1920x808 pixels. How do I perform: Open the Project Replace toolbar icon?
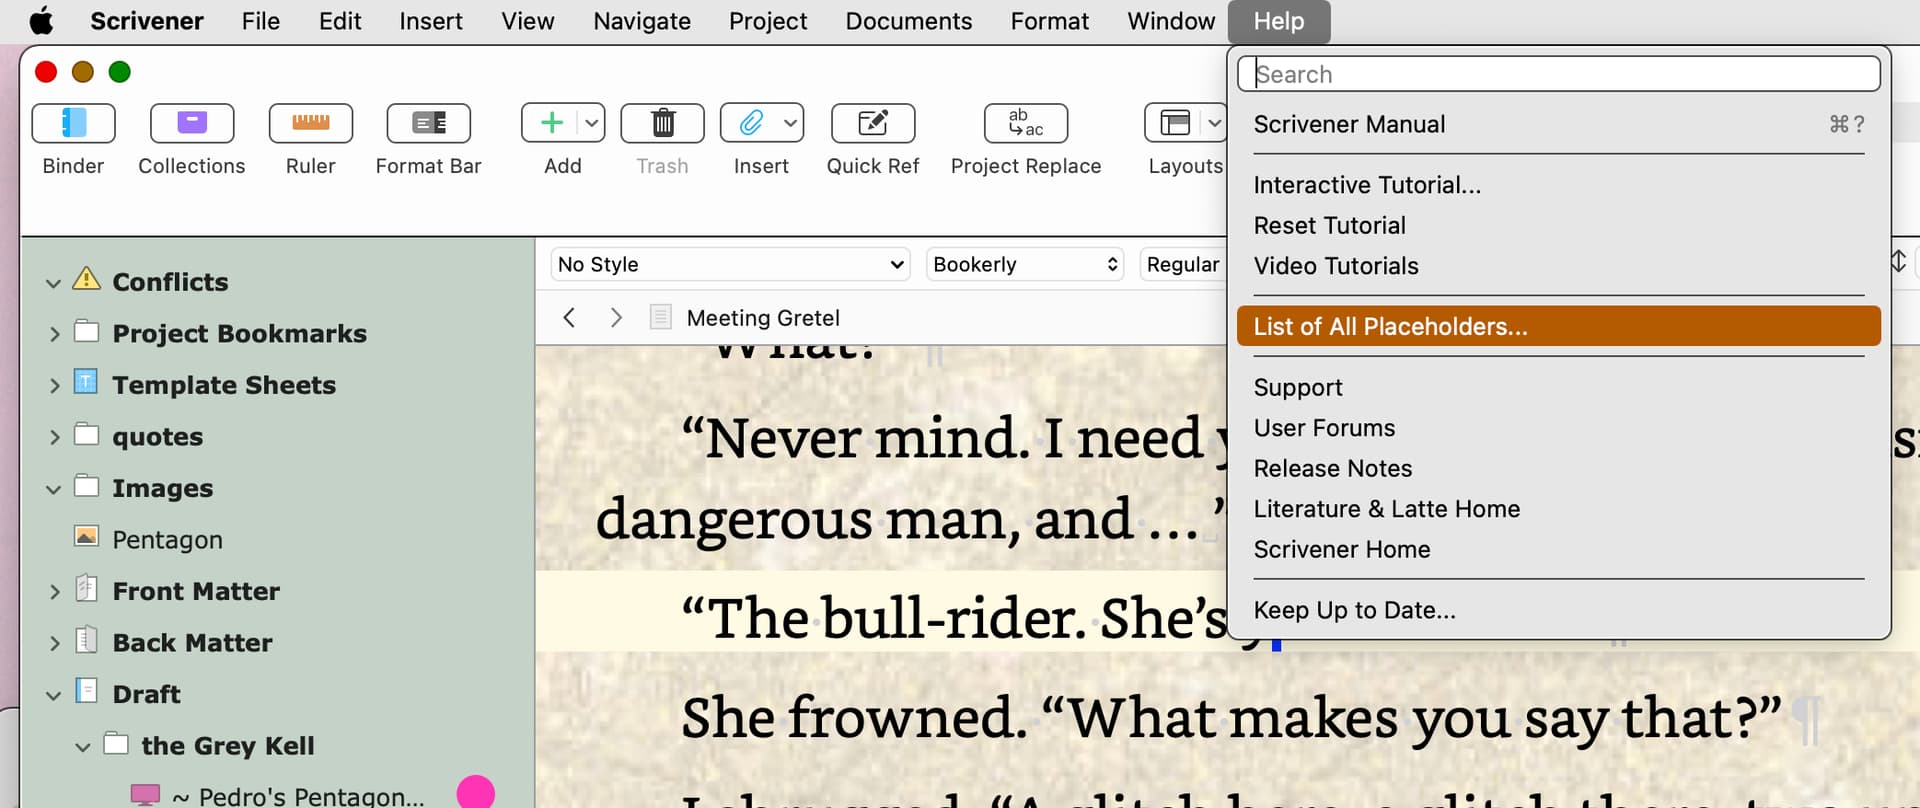tap(1026, 123)
